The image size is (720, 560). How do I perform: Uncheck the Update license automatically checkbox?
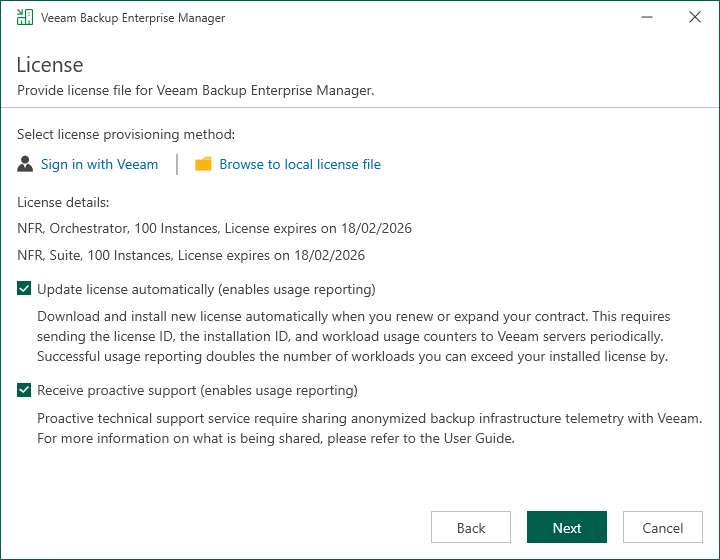tap(25, 290)
